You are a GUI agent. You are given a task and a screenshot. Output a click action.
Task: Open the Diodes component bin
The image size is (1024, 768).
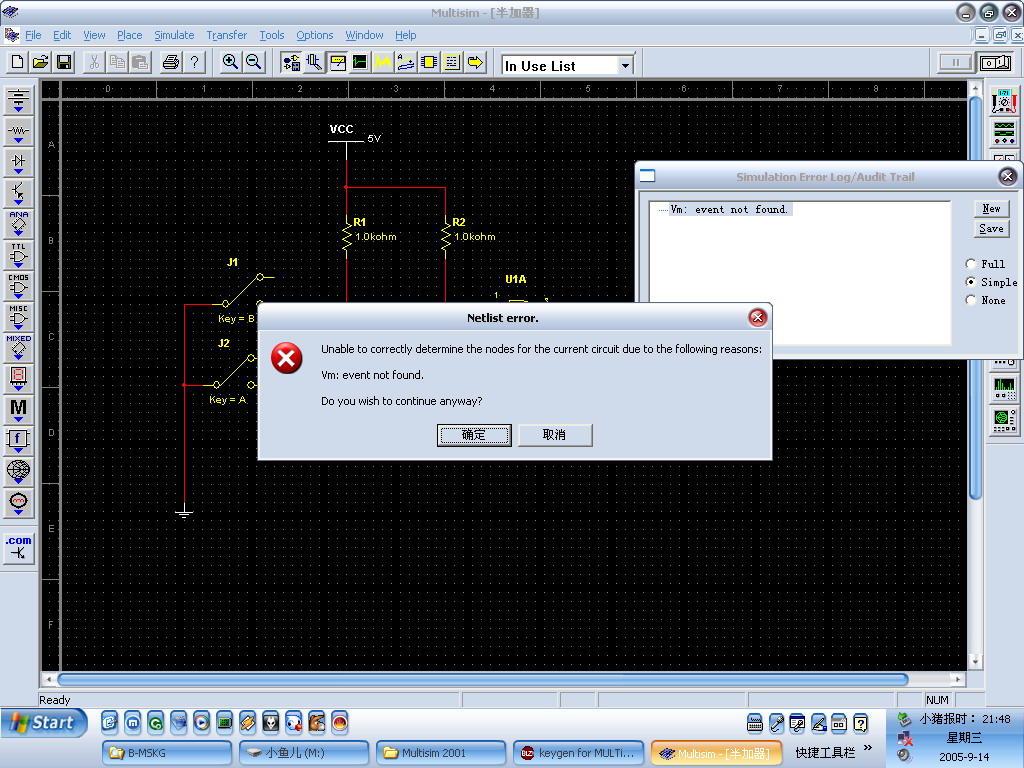point(18,162)
